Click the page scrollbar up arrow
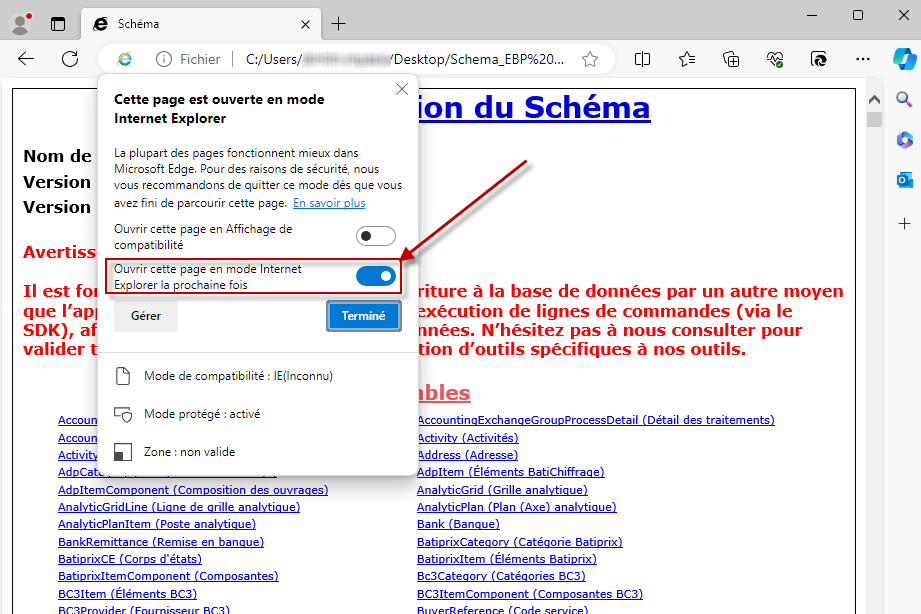921x614 pixels. pyautogui.click(x=875, y=99)
